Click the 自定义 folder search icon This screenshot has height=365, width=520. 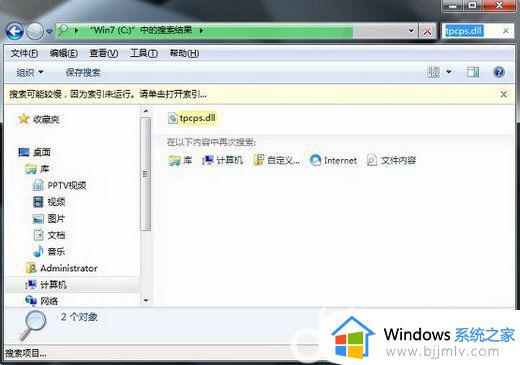click(x=259, y=160)
